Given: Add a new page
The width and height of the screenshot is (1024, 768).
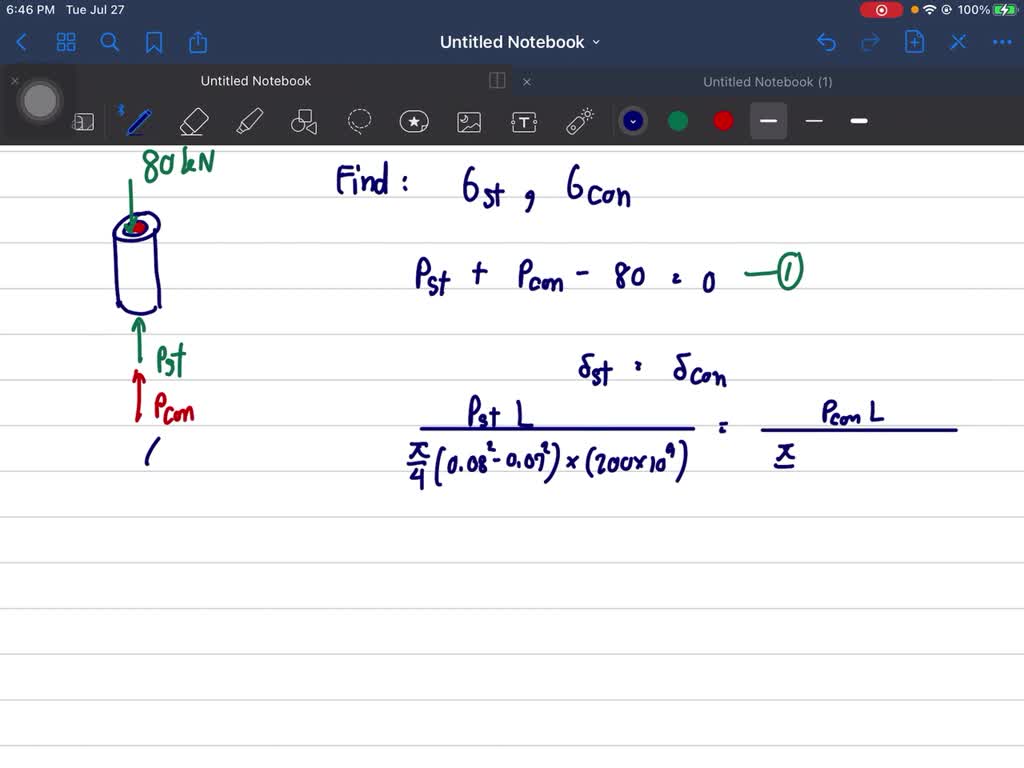Looking at the screenshot, I should pos(914,42).
